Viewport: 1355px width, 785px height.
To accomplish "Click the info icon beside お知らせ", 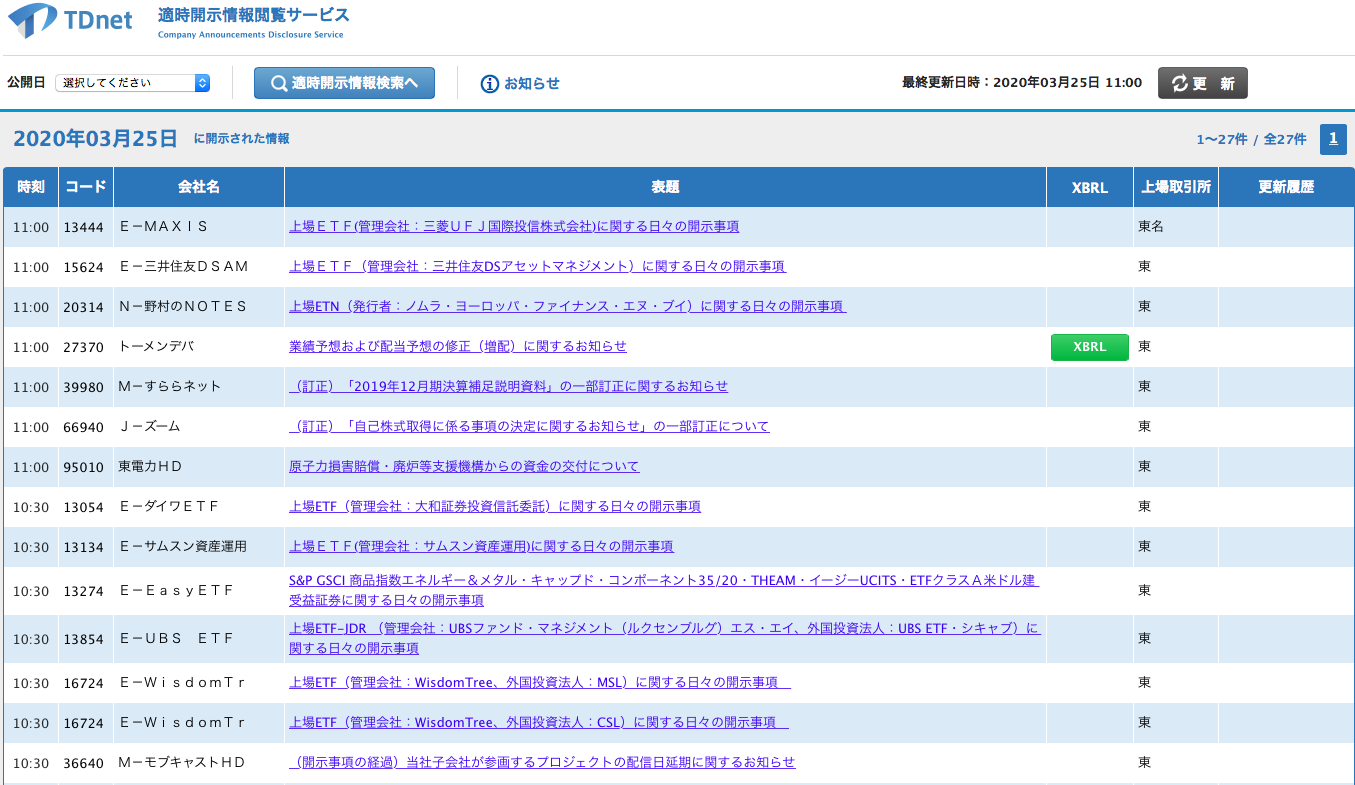I will point(490,84).
